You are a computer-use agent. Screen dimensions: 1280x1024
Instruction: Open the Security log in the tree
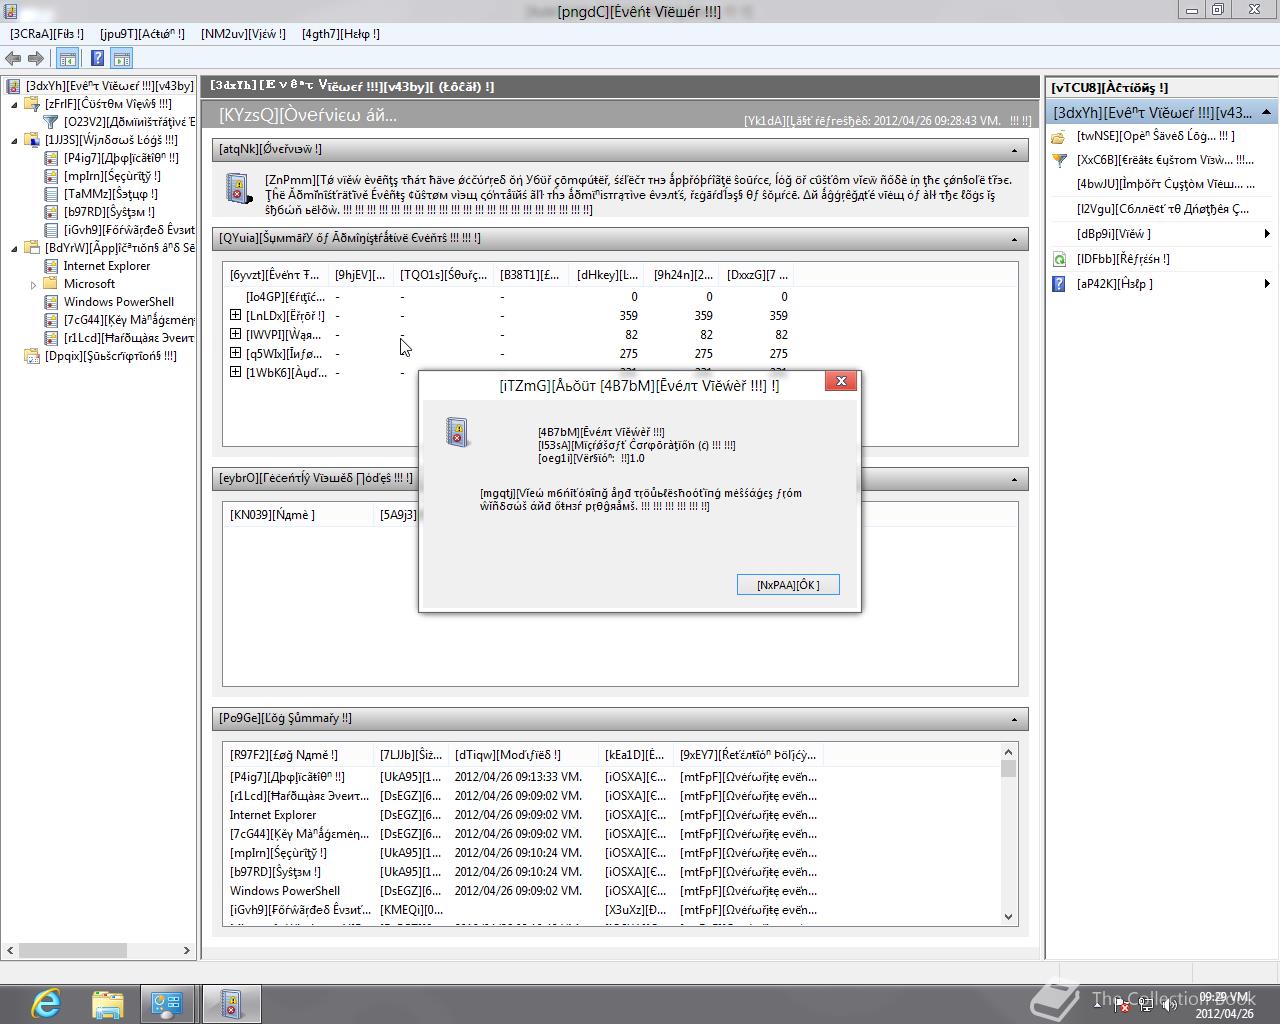[112, 176]
